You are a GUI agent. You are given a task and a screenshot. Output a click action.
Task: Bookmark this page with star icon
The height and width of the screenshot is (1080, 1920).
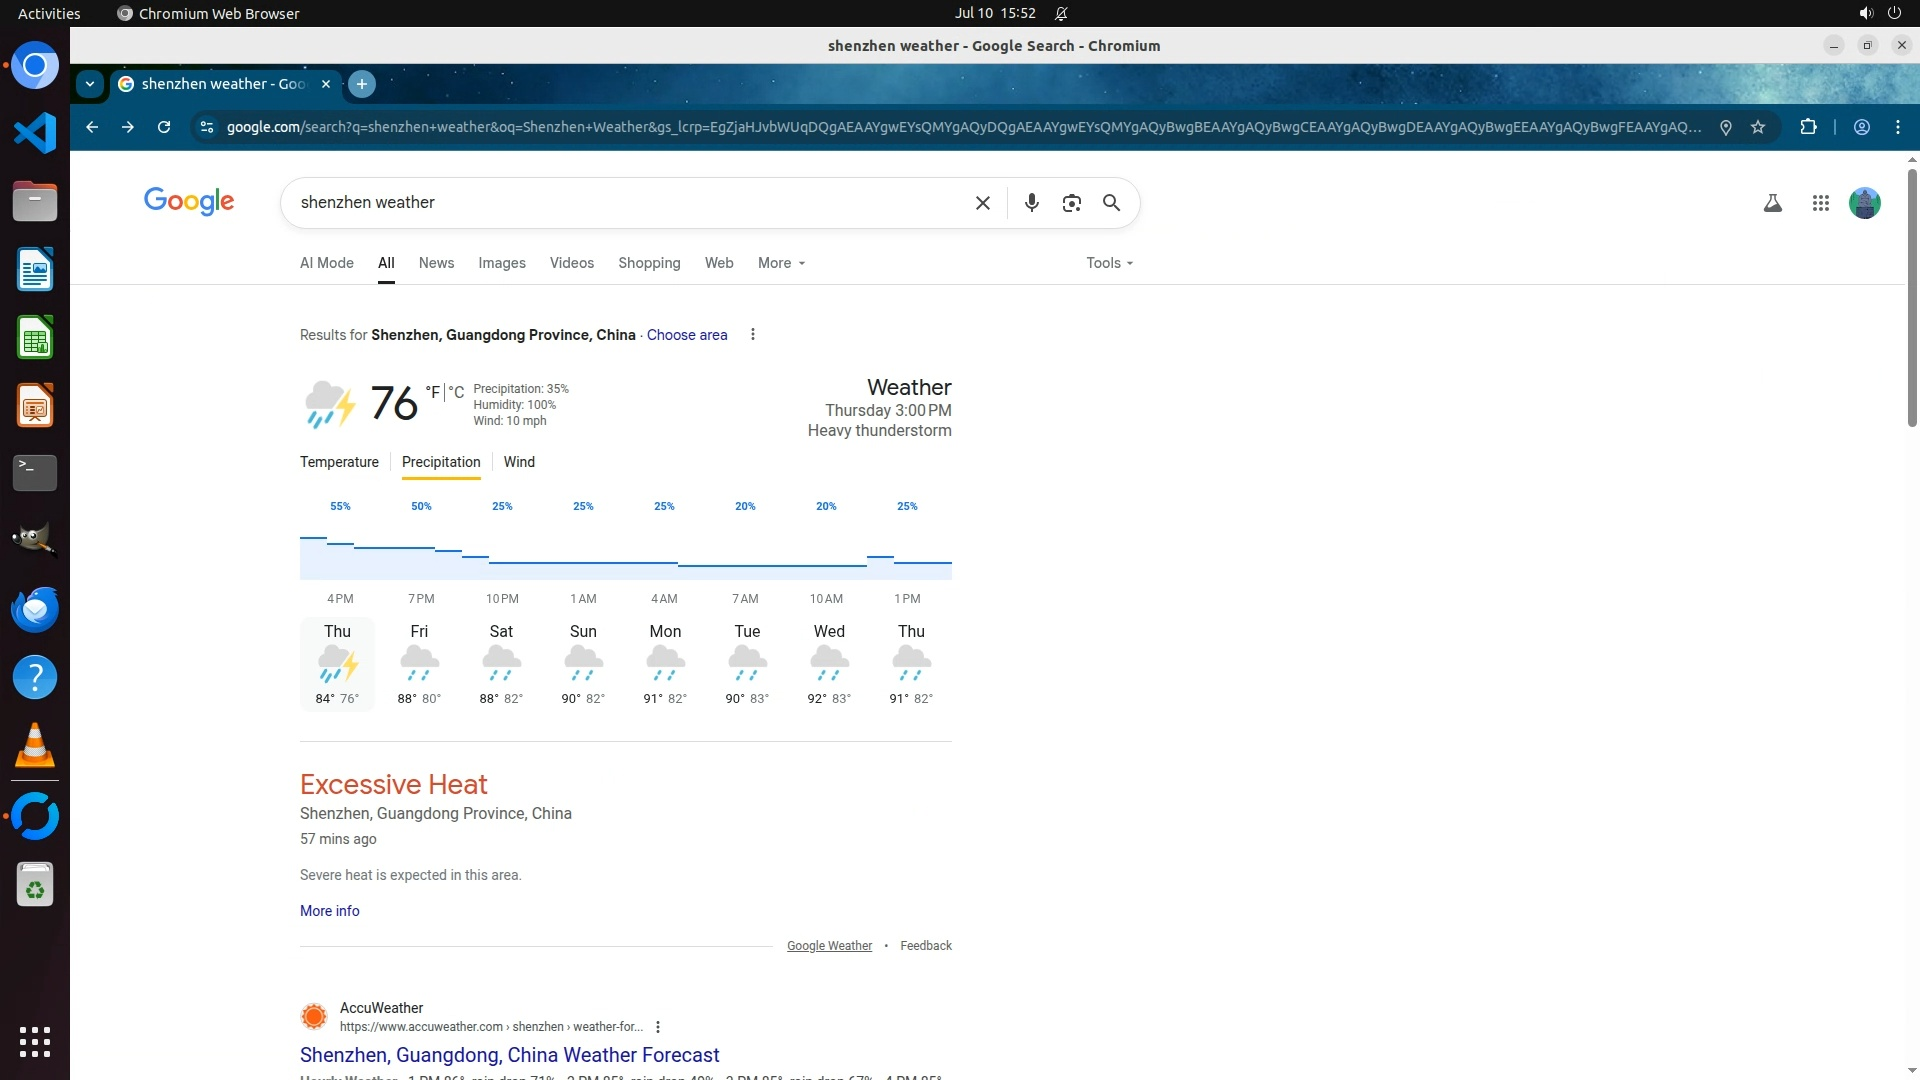(1758, 127)
